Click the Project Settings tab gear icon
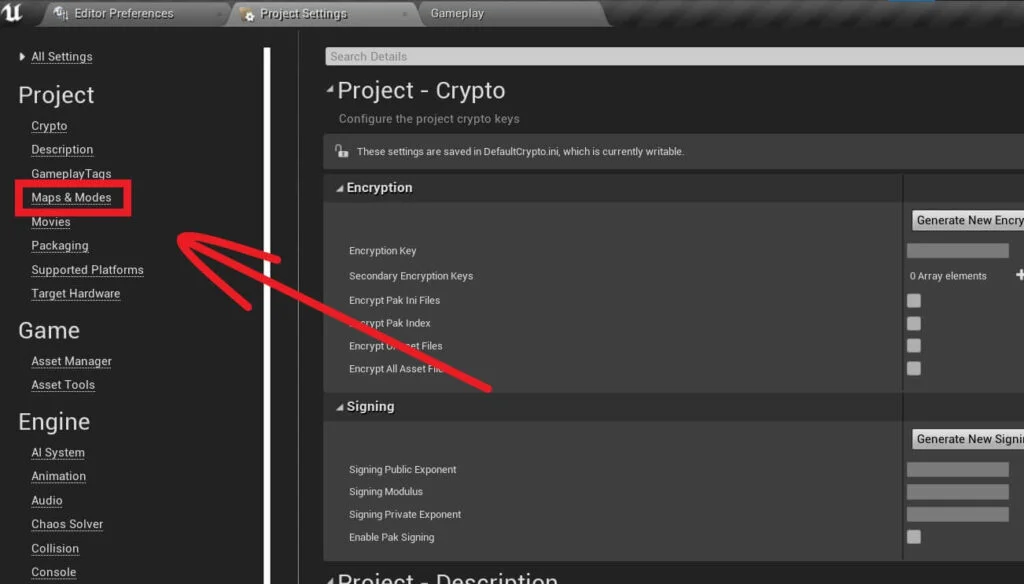 [x=248, y=14]
